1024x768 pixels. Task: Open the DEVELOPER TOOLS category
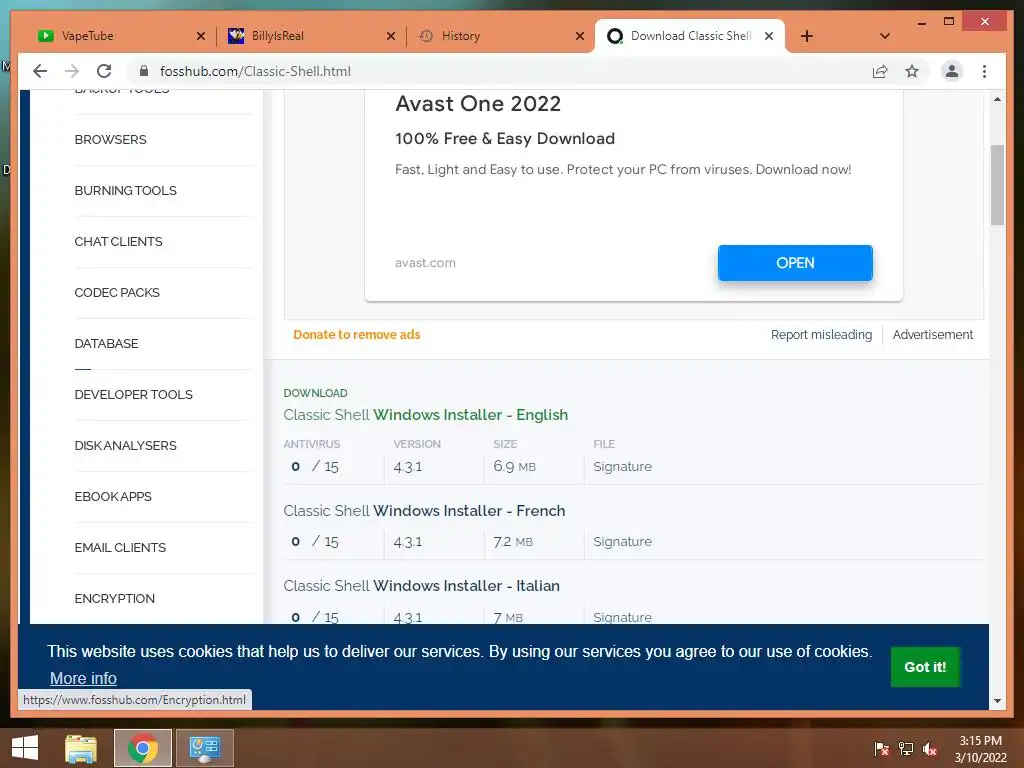133,394
